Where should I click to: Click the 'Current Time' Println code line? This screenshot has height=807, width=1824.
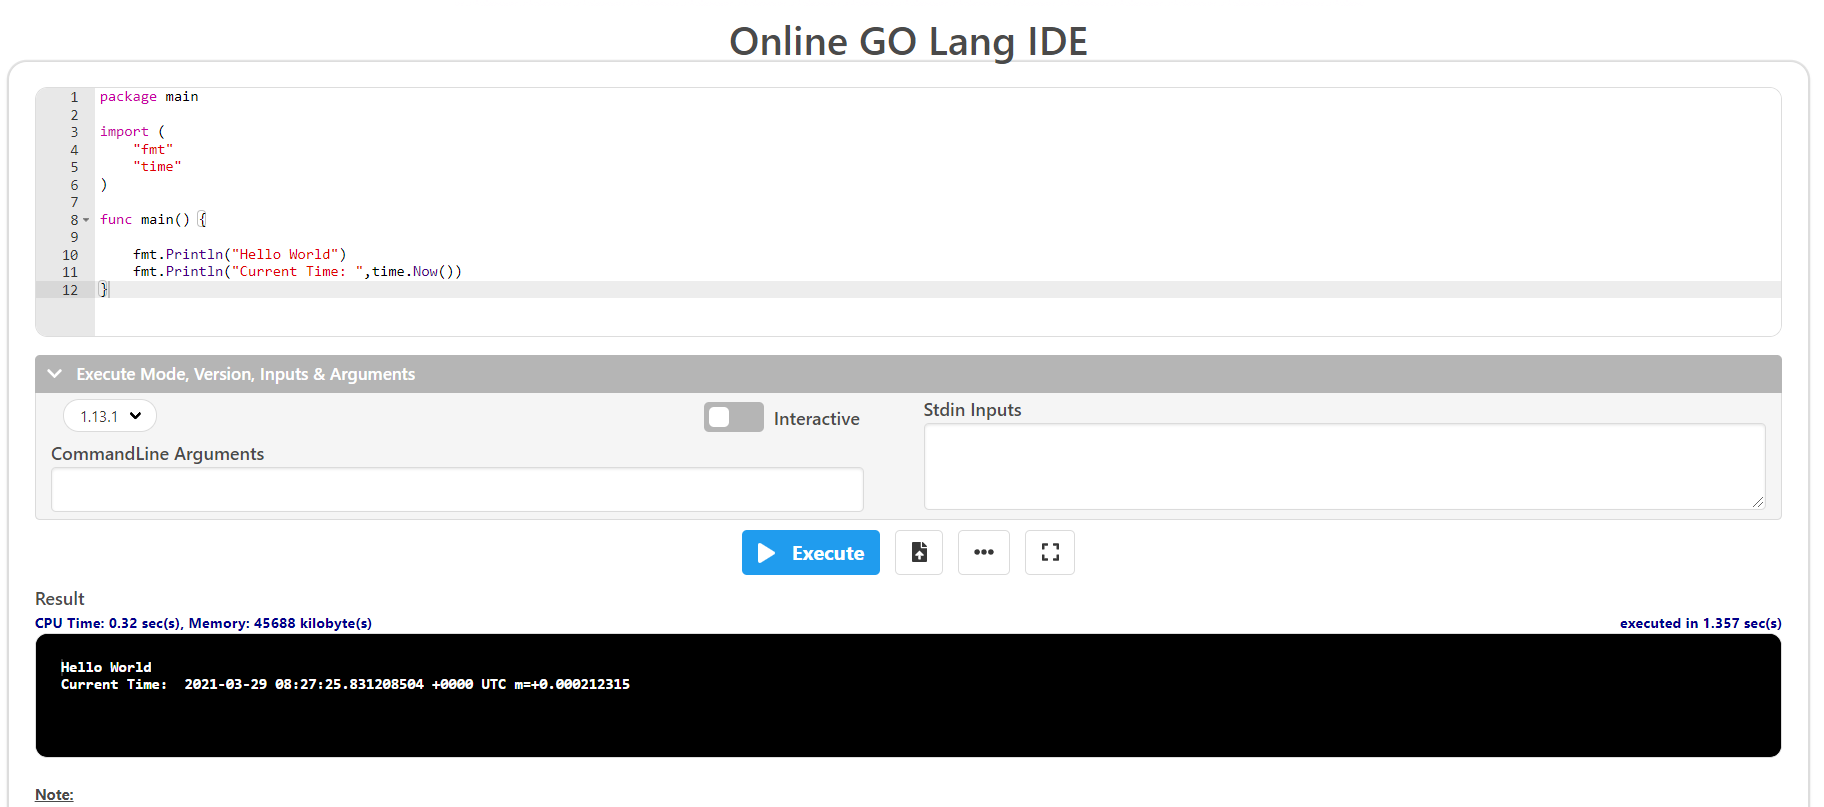tap(298, 272)
